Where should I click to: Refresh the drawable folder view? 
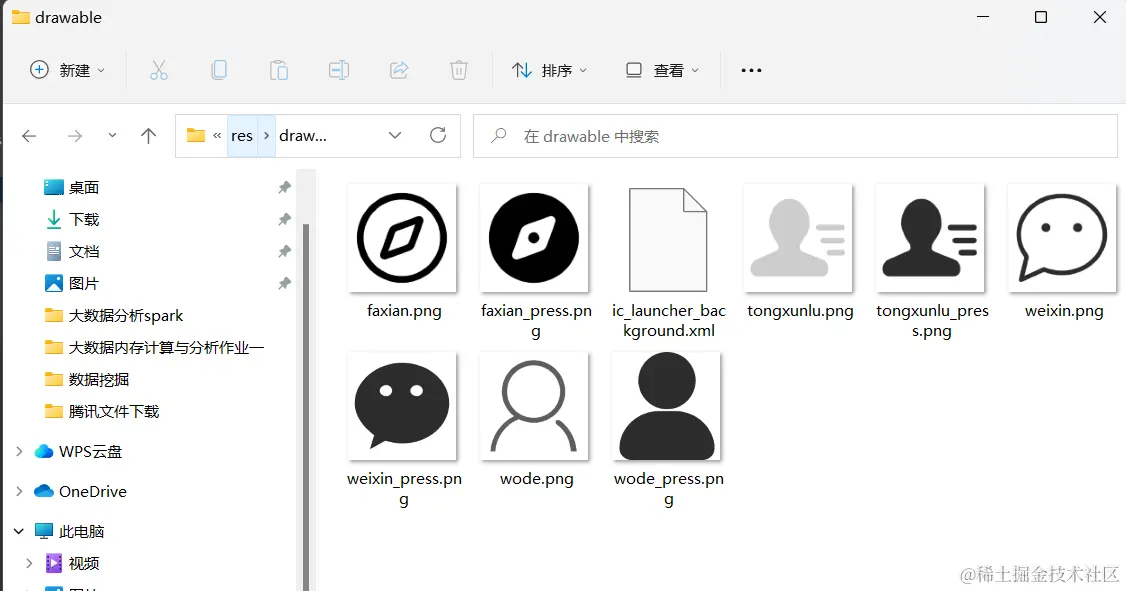(x=438, y=135)
